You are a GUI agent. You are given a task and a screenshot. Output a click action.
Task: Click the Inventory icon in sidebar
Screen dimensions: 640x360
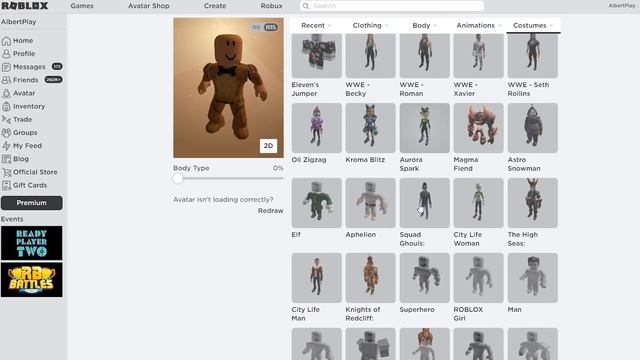pos(6,106)
